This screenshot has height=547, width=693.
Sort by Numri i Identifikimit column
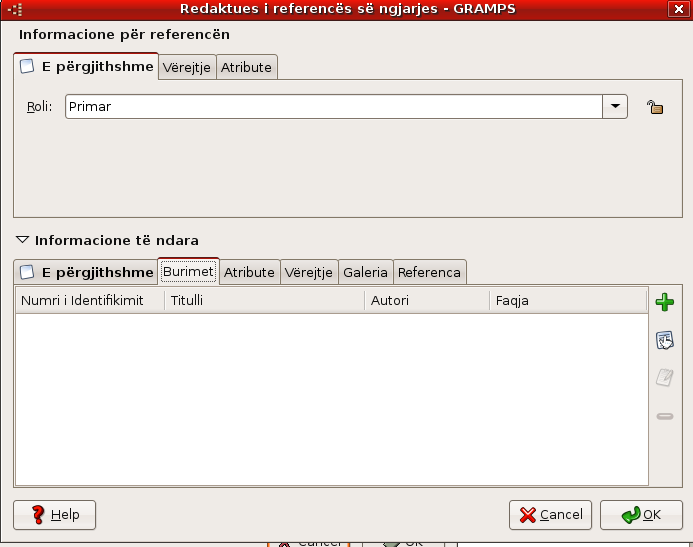[90, 300]
